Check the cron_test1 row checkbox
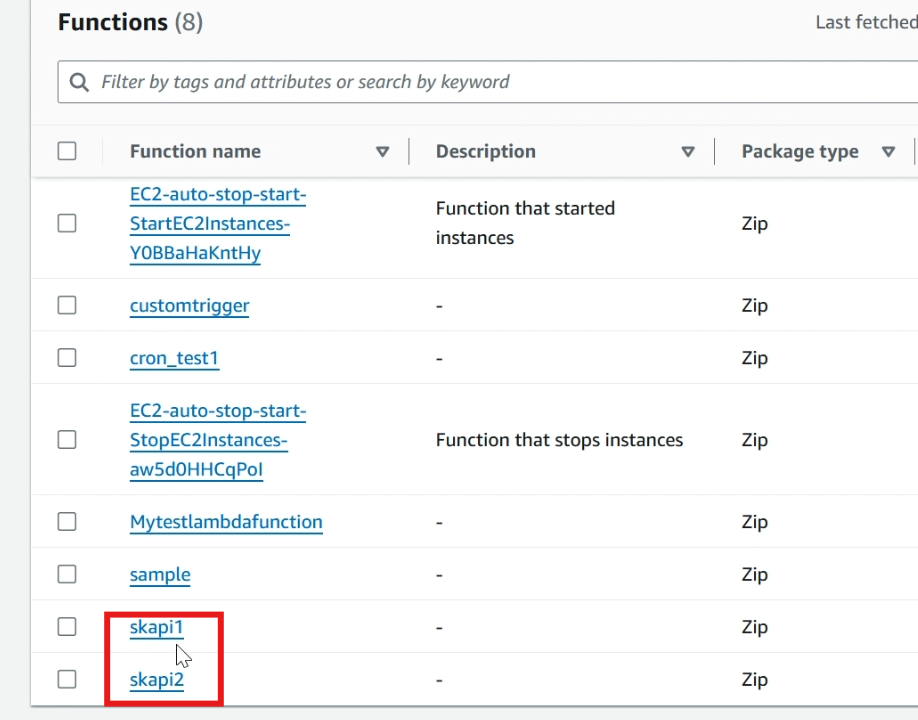This screenshot has height=720, width=918. pyautogui.click(x=67, y=358)
